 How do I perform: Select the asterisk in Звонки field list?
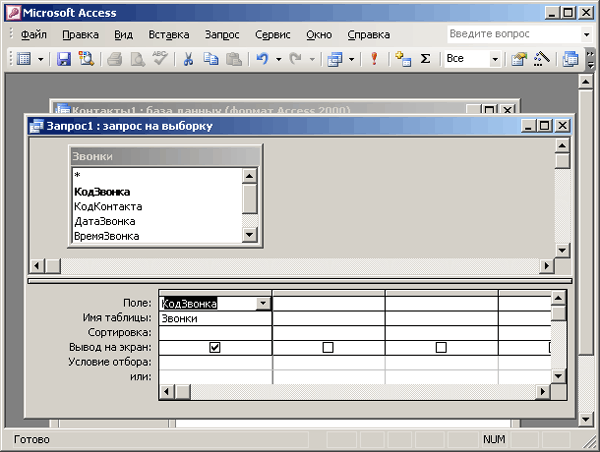157,176
